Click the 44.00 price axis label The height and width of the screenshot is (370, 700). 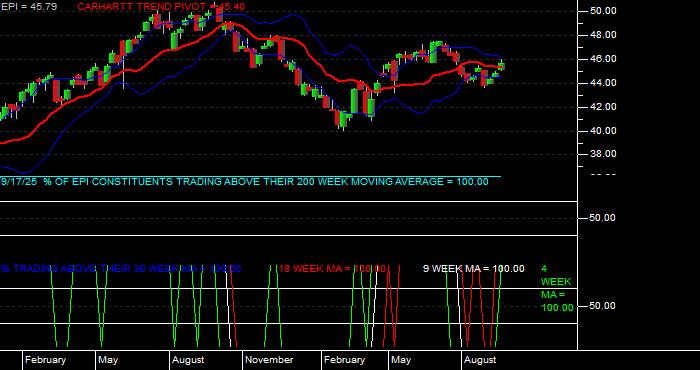click(603, 83)
